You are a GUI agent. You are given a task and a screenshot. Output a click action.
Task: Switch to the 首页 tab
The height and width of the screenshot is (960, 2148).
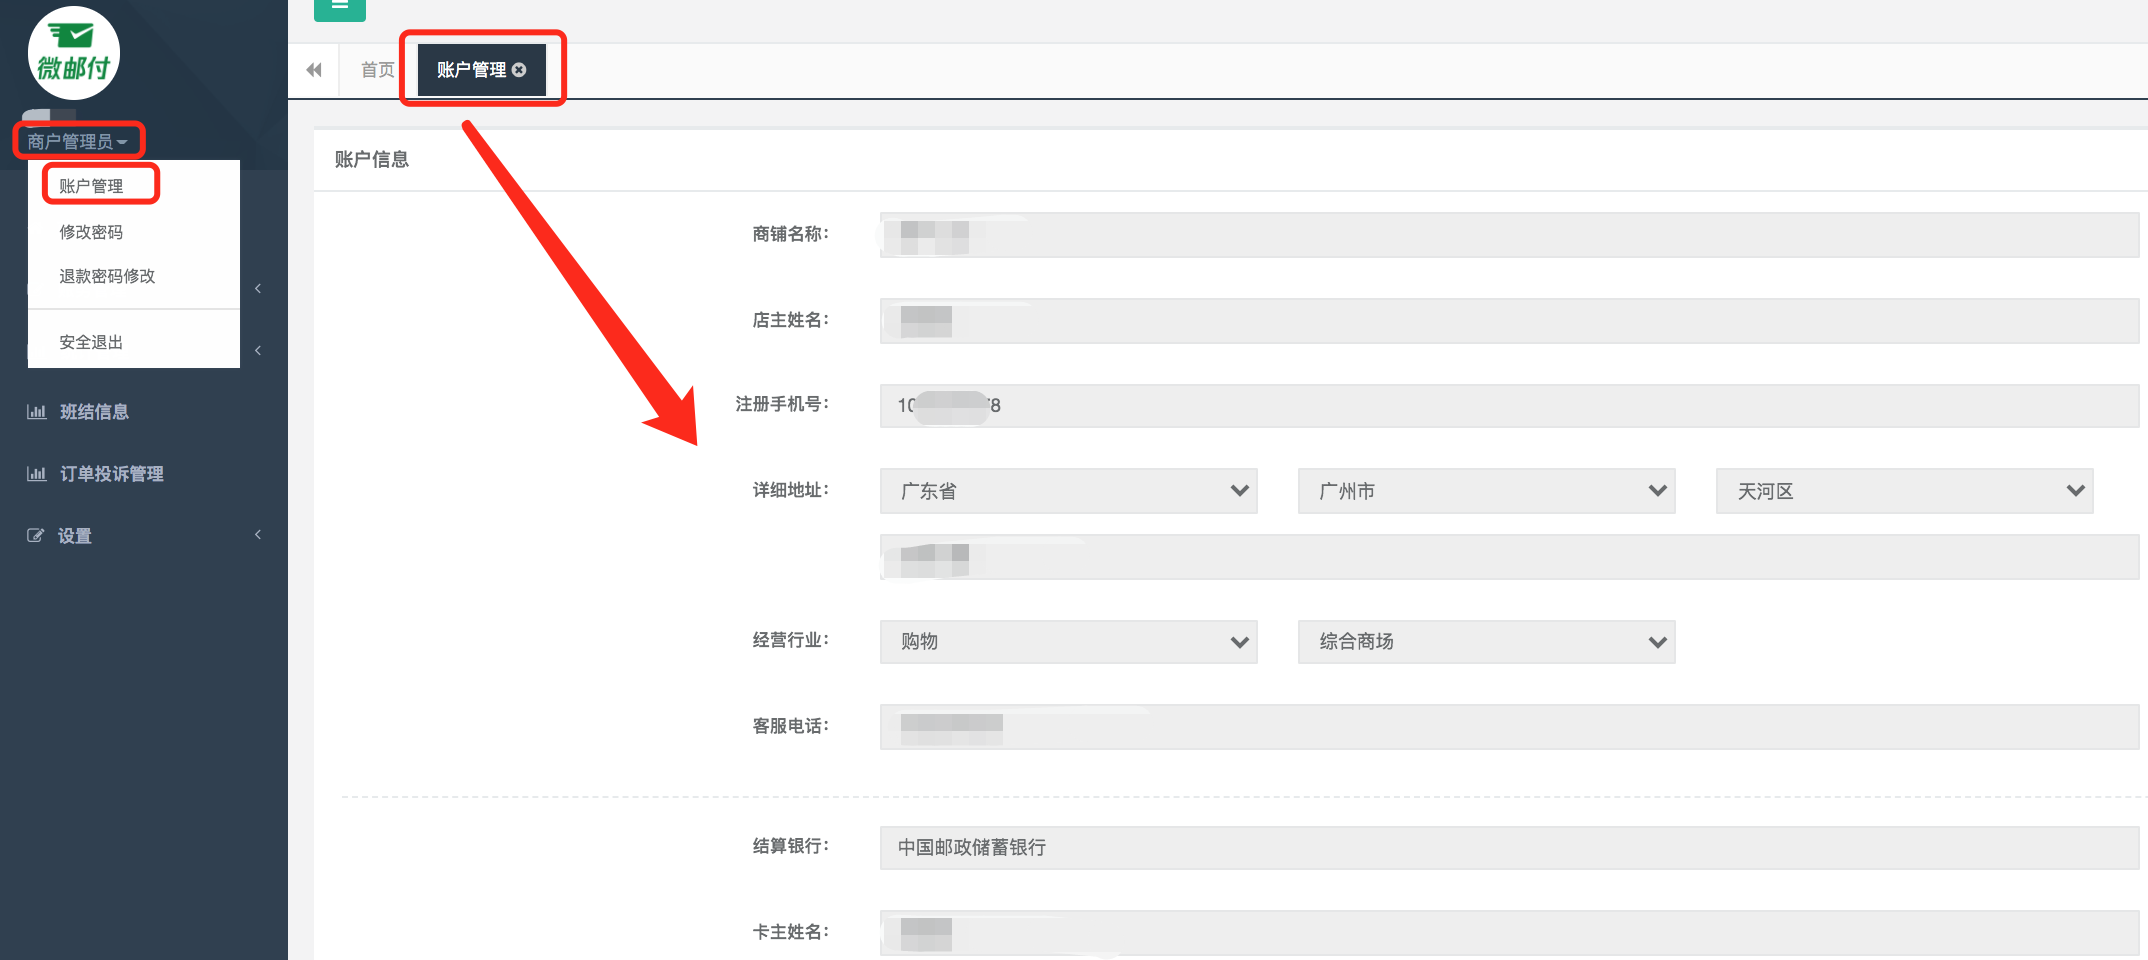[378, 70]
